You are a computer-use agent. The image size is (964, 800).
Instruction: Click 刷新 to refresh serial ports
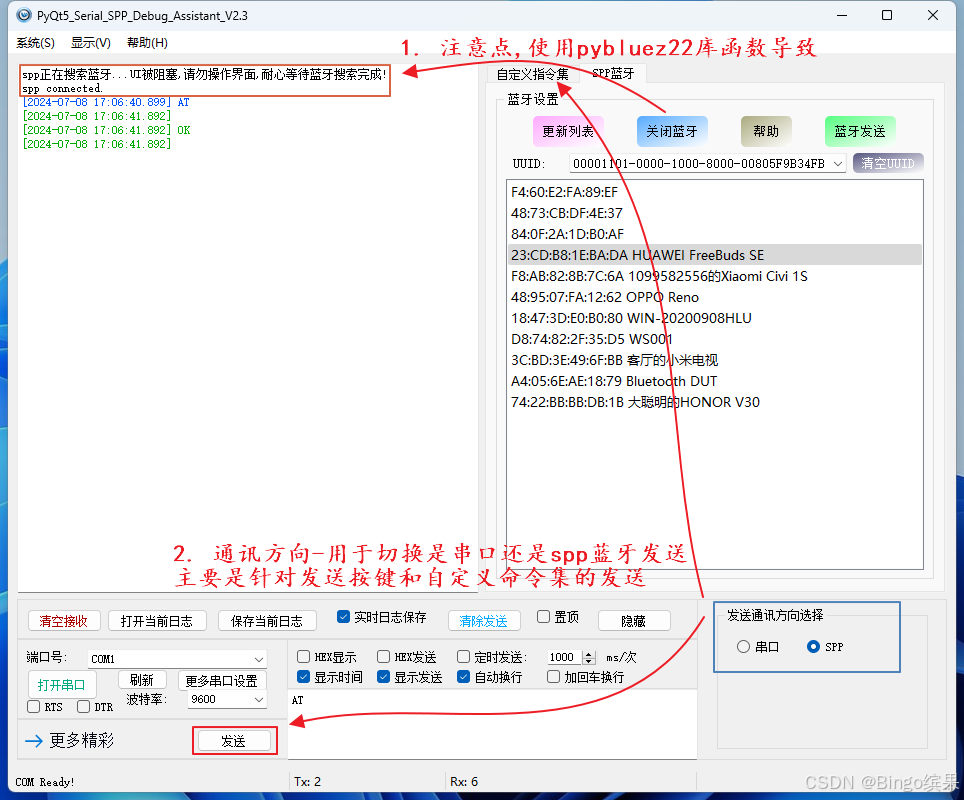(x=142, y=678)
